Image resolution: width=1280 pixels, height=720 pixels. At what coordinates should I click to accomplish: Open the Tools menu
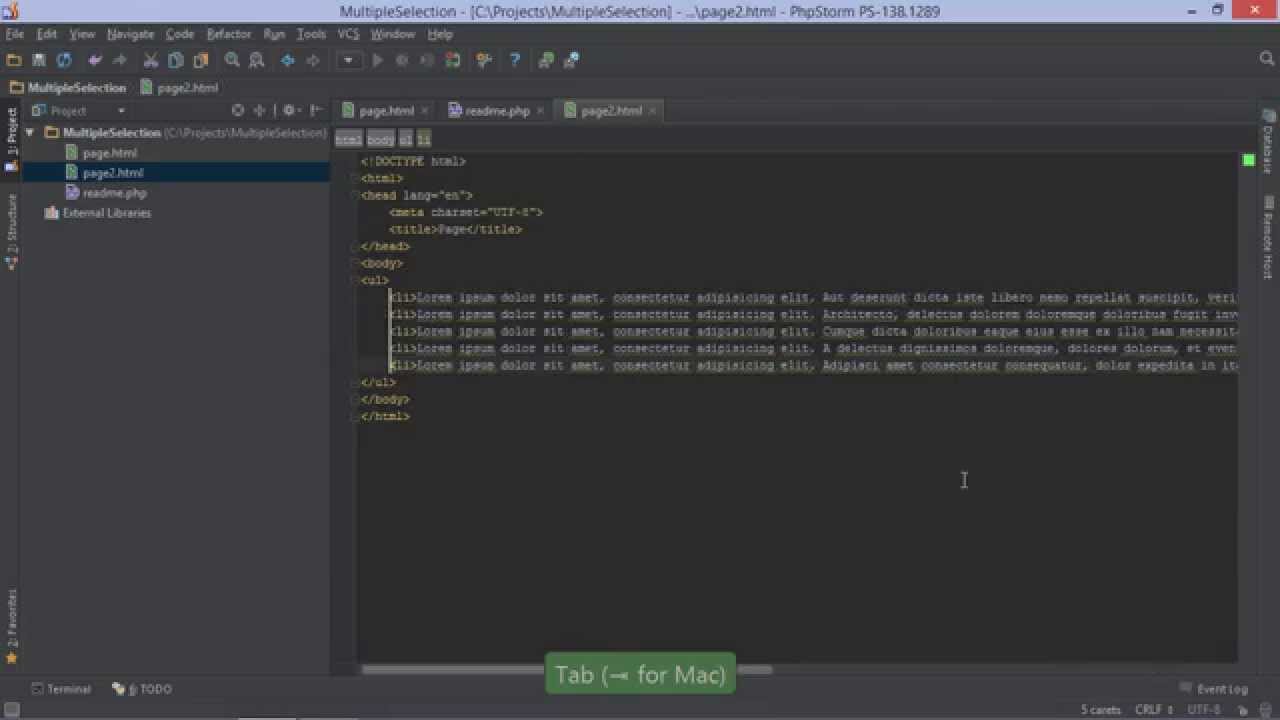[311, 34]
